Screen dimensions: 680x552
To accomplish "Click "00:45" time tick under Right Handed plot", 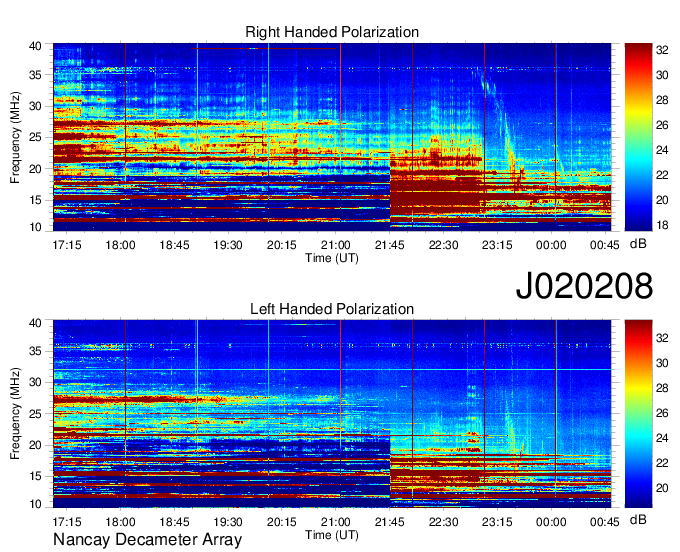I will 605,245.
